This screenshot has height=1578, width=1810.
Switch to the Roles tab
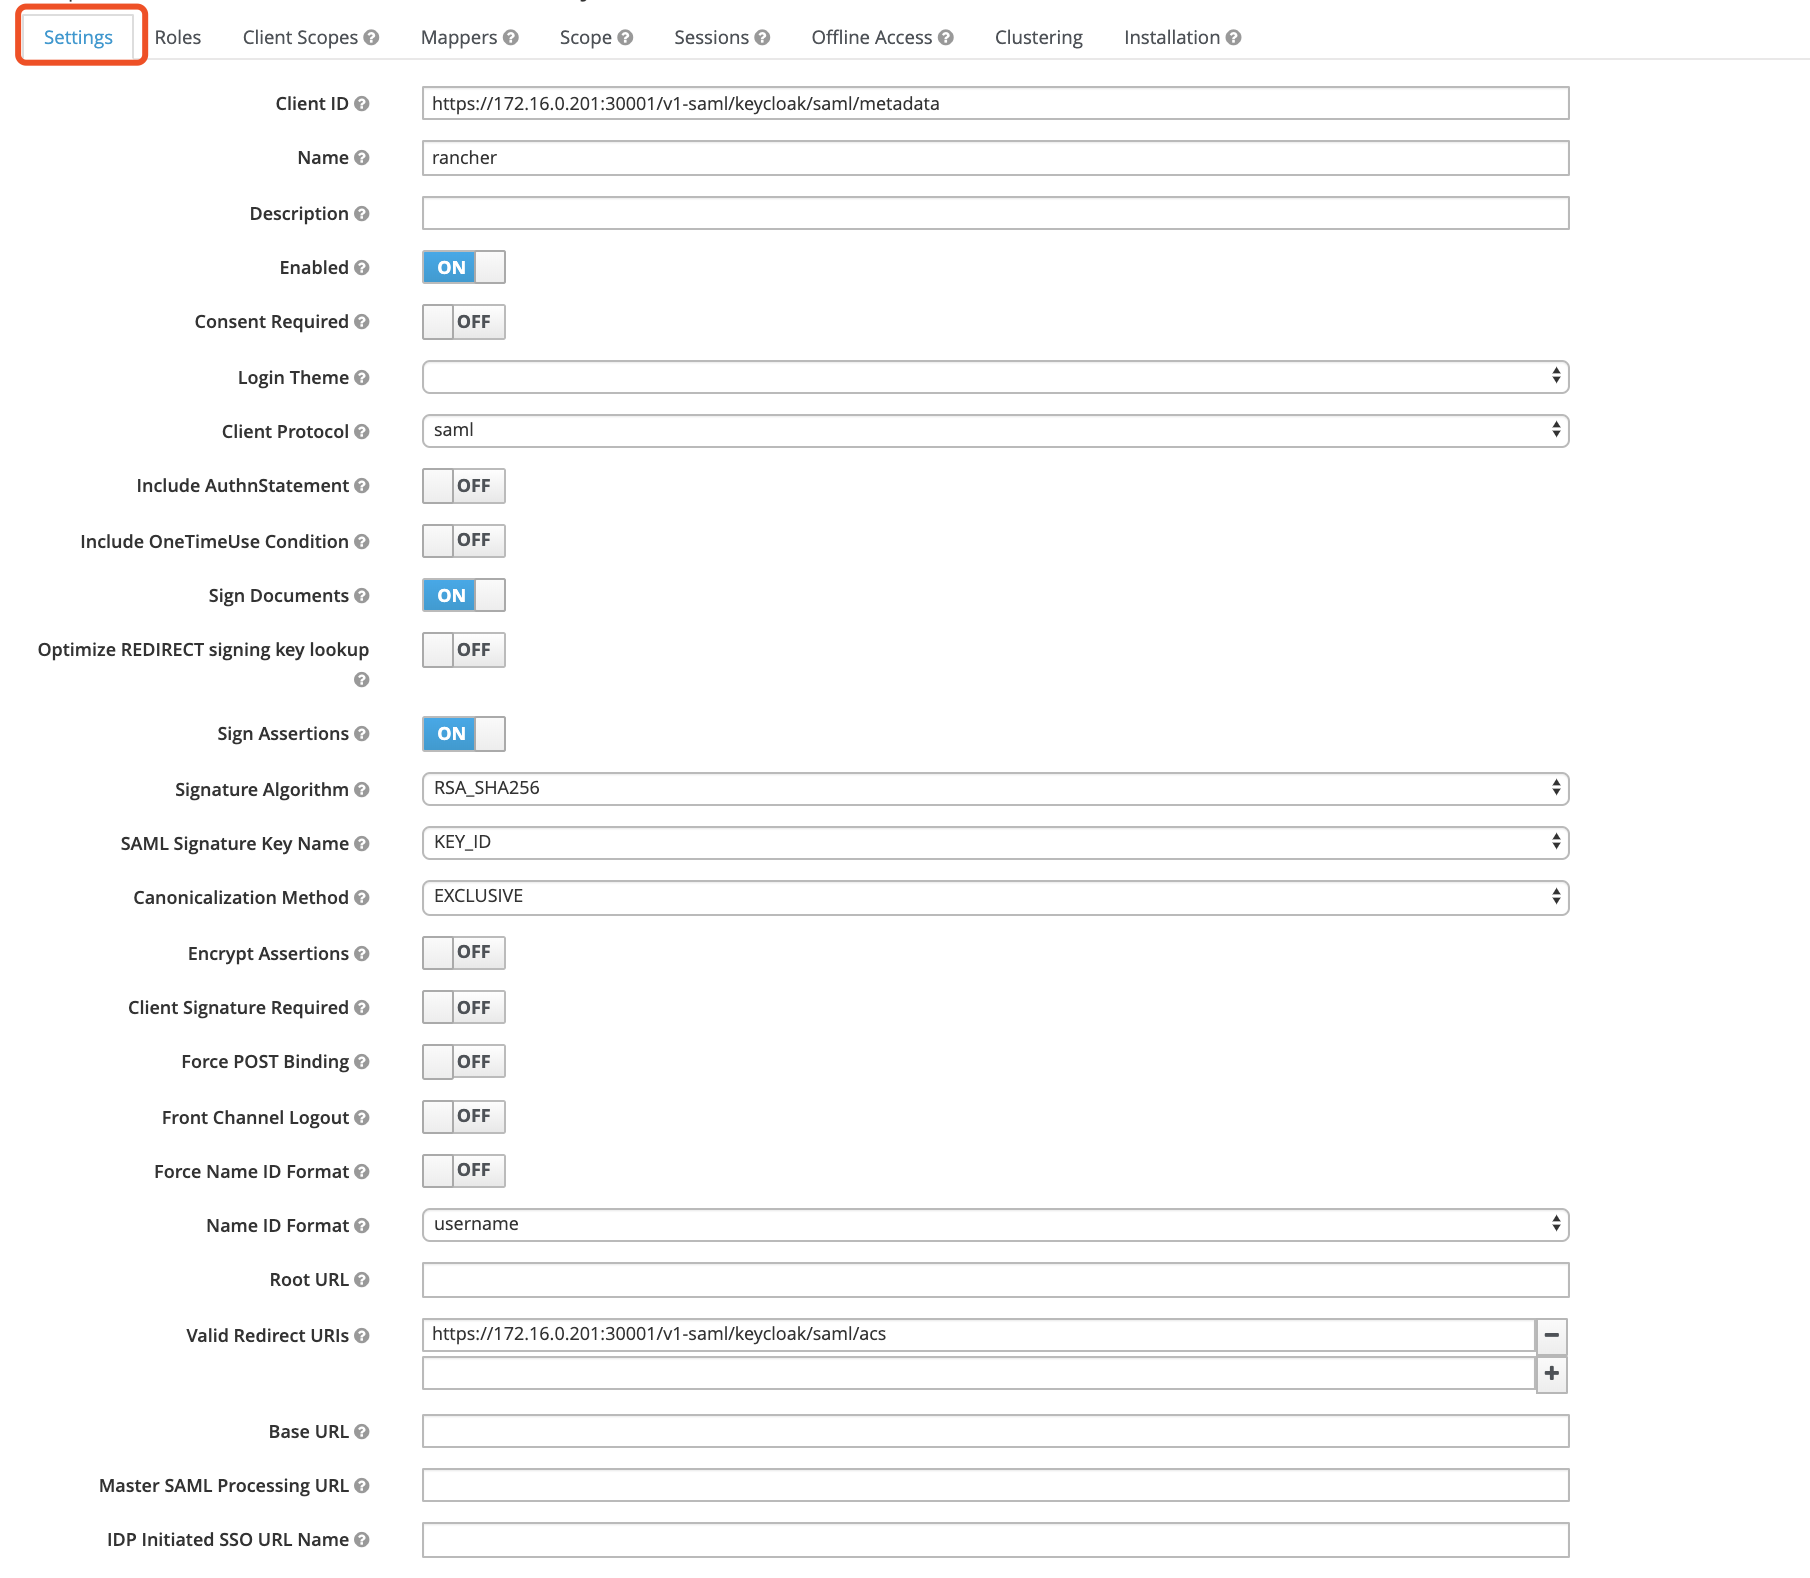(178, 38)
